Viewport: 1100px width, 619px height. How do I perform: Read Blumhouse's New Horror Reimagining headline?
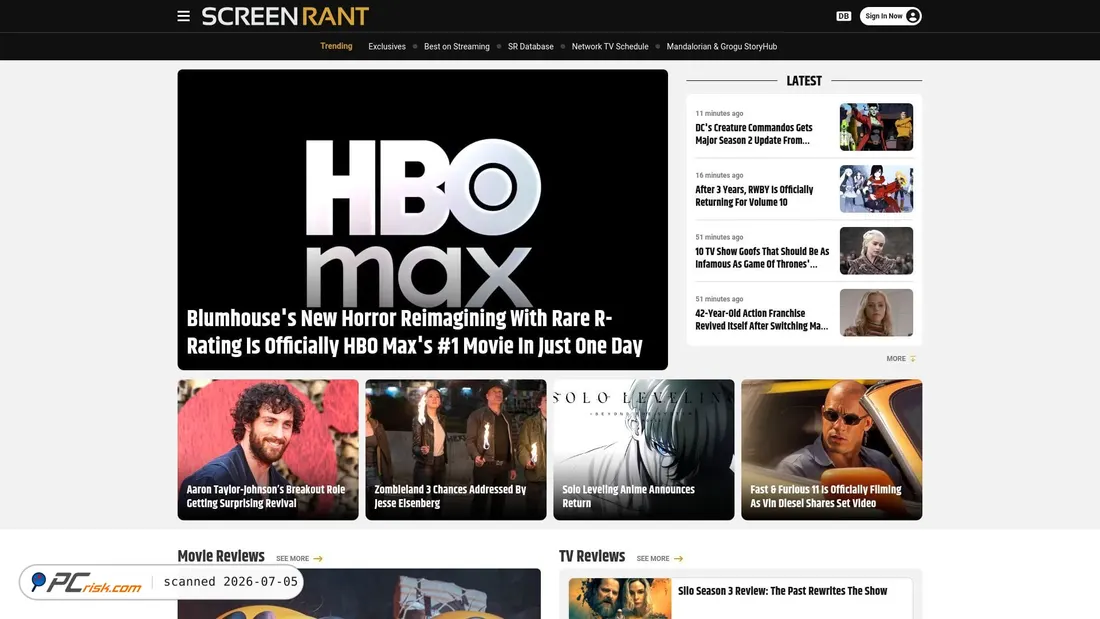tap(414, 332)
